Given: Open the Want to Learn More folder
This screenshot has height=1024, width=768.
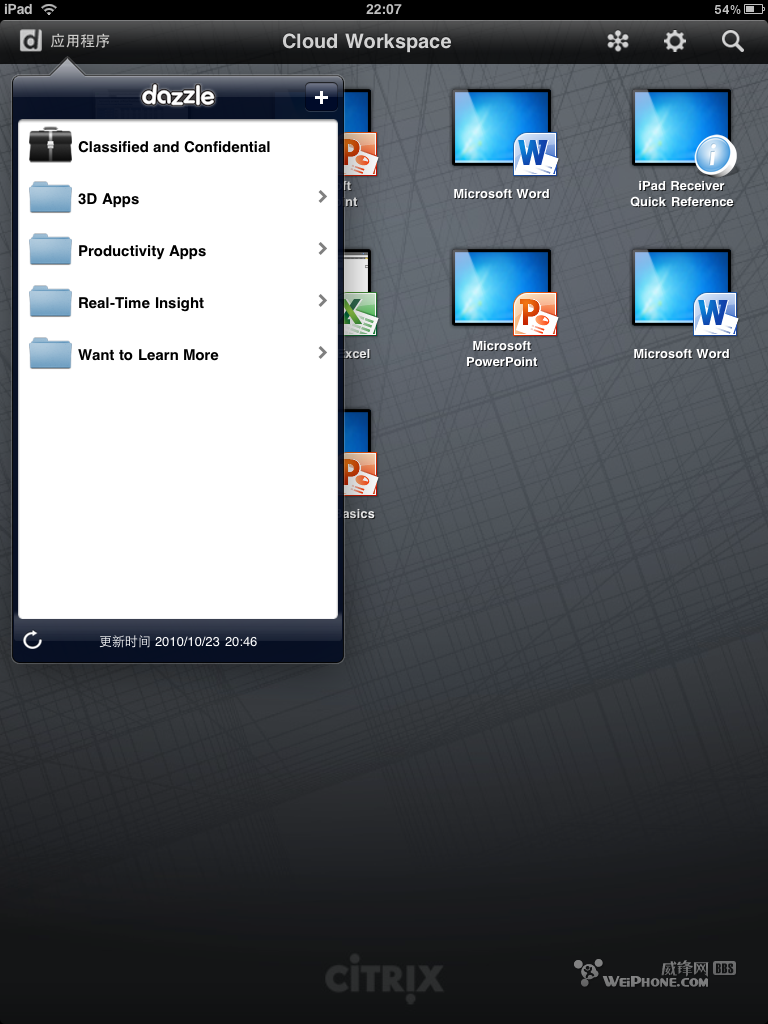Looking at the screenshot, I should [178, 355].
